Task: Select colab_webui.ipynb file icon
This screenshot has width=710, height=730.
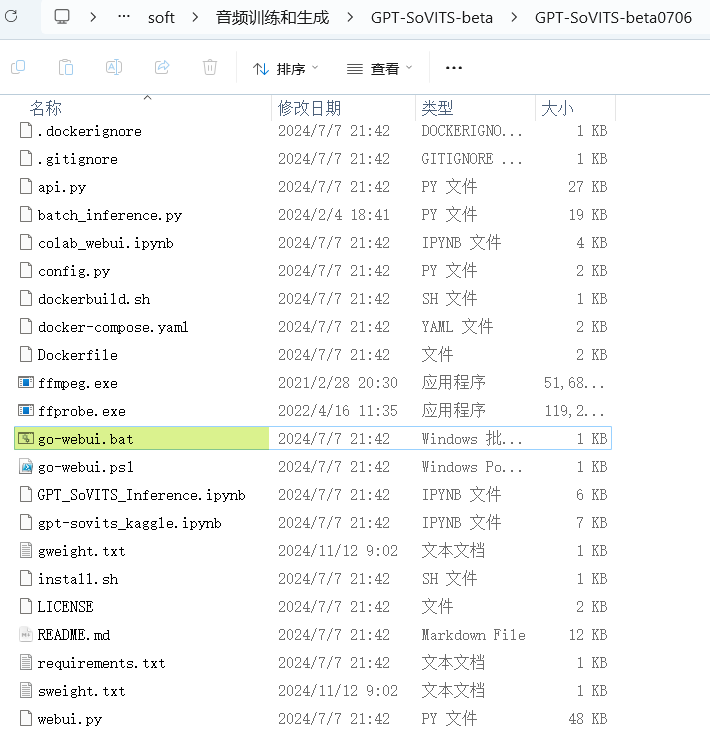Action: click(26, 243)
